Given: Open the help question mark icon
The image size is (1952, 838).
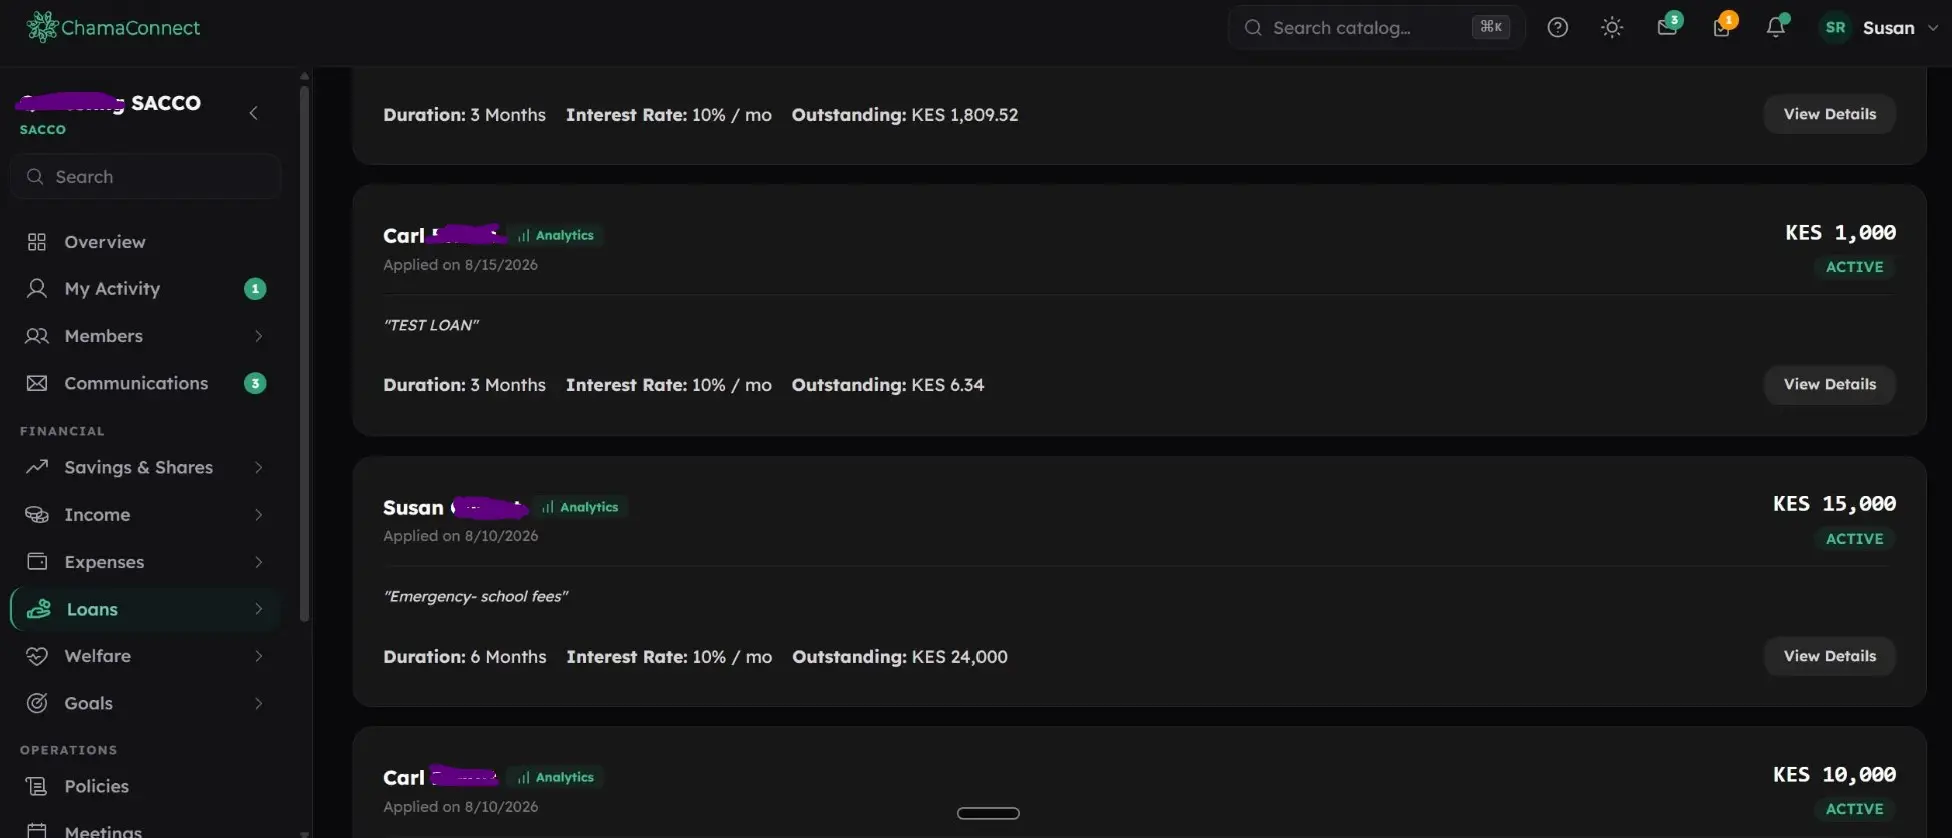Looking at the screenshot, I should click(1557, 28).
